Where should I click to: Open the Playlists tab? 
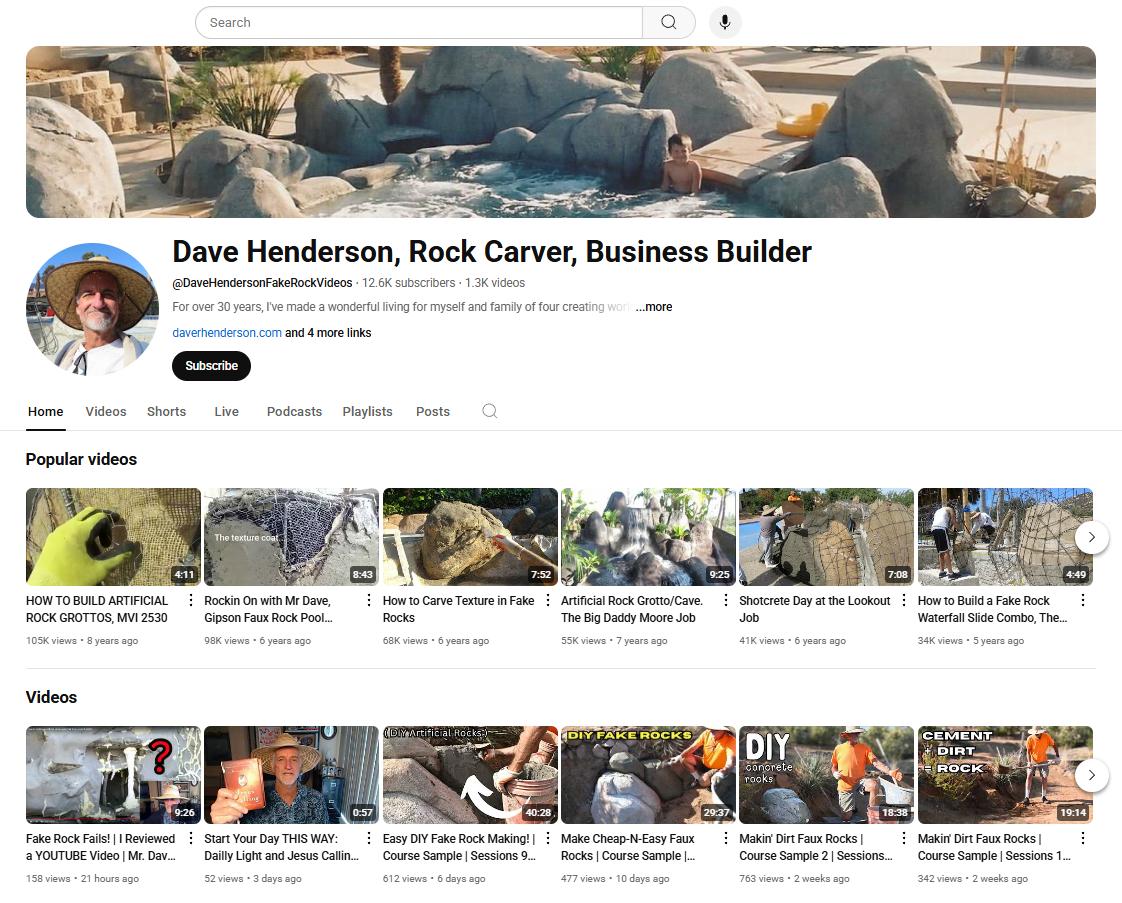(x=367, y=411)
